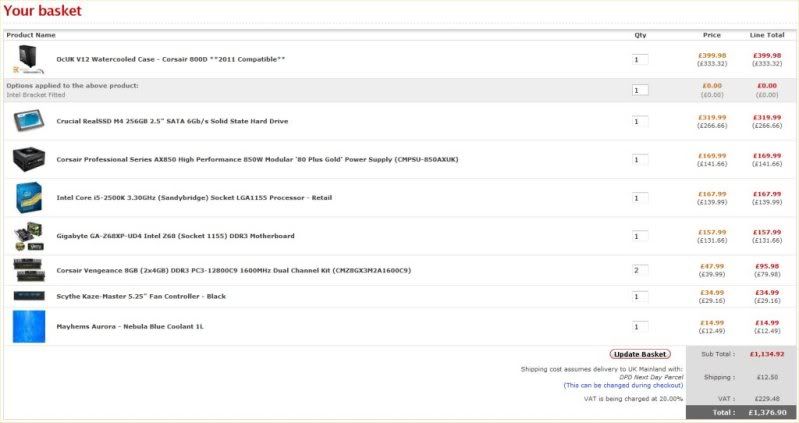Open Intel Core i5-2500K processor link
Image resolution: width=799 pixels, height=423 pixels.
(194, 198)
